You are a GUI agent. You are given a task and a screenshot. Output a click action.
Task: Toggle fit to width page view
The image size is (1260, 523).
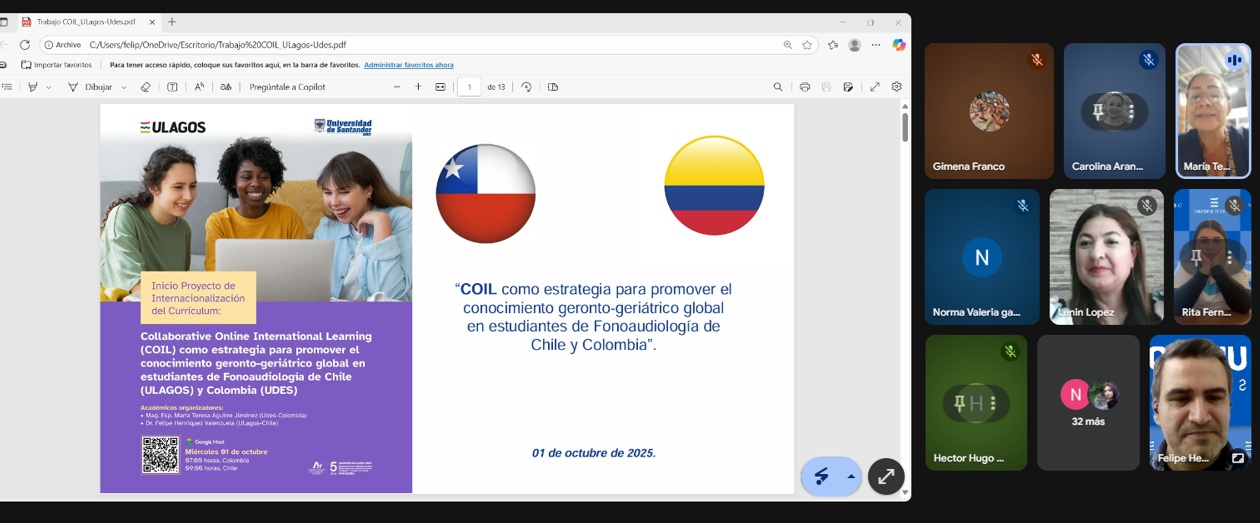(x=440, y=87)
